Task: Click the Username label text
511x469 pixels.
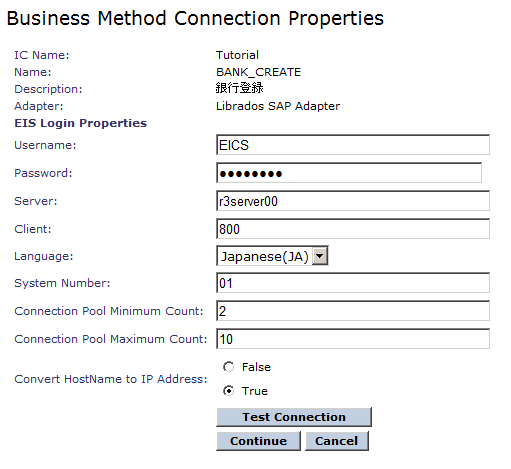Action: pyautogui.click(x=45, y=145)
